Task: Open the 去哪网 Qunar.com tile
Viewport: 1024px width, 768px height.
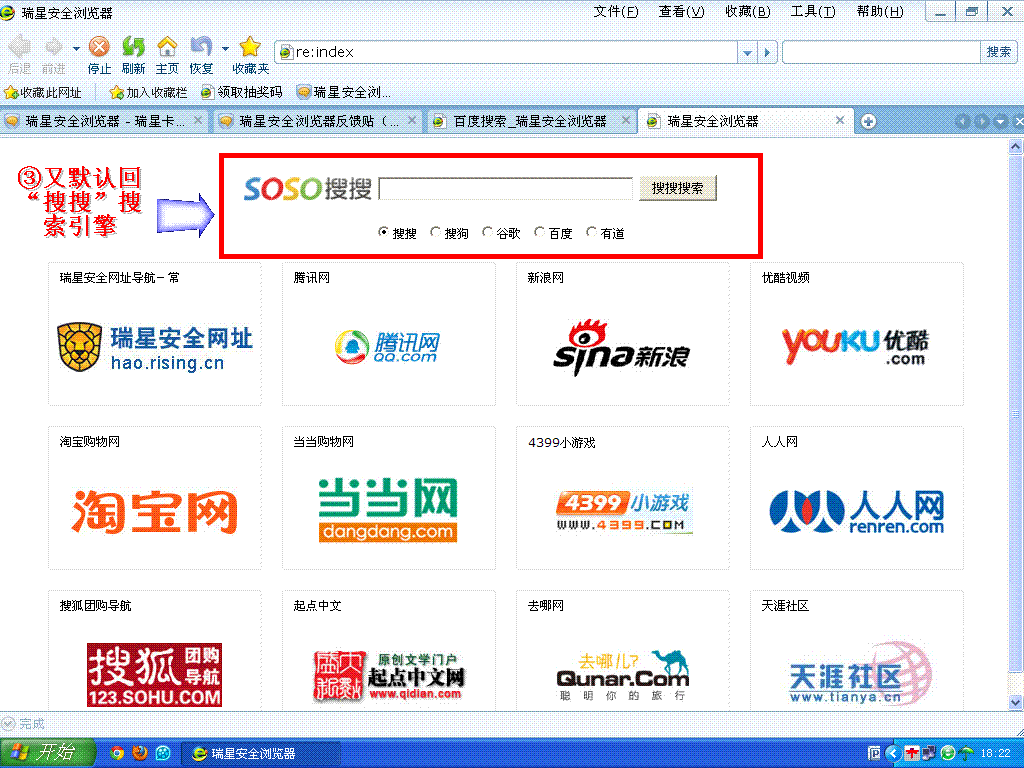Action: (622, 650)
